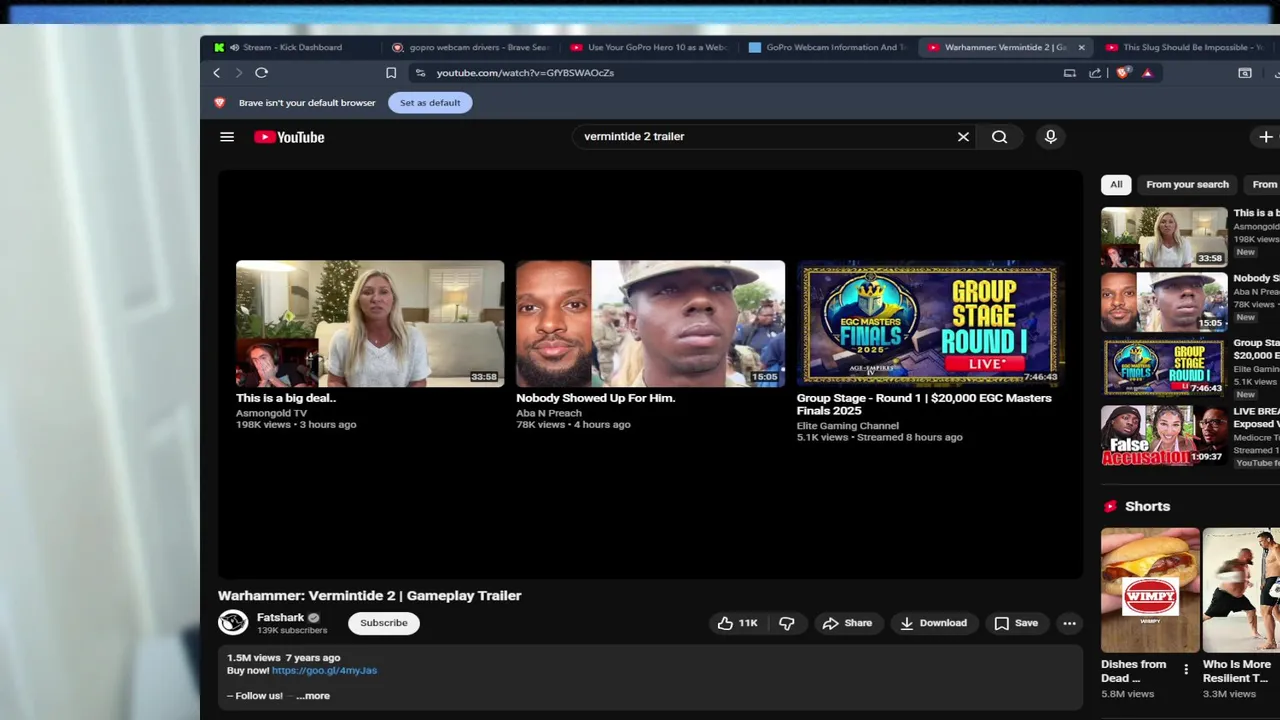This screenshot has height=720, width=1280.
Task: Open the Aba N Preach channel link
Action: (x=549, y=413)
